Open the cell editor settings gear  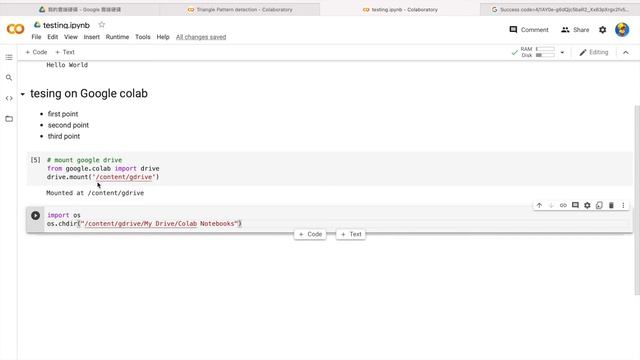pos(587,205)
